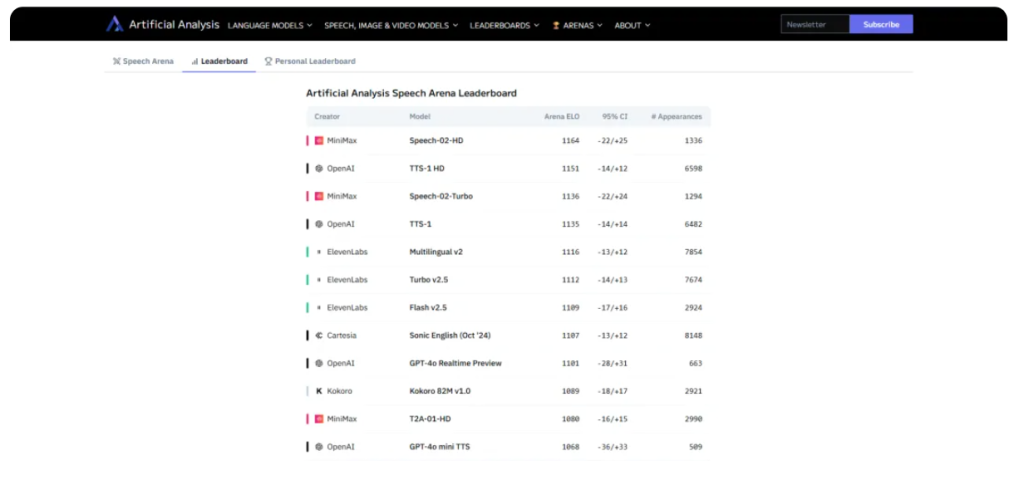Switch to the Speech Arena tab
The width and height of the screenshot is (1024, 485).
click(143, 61)
